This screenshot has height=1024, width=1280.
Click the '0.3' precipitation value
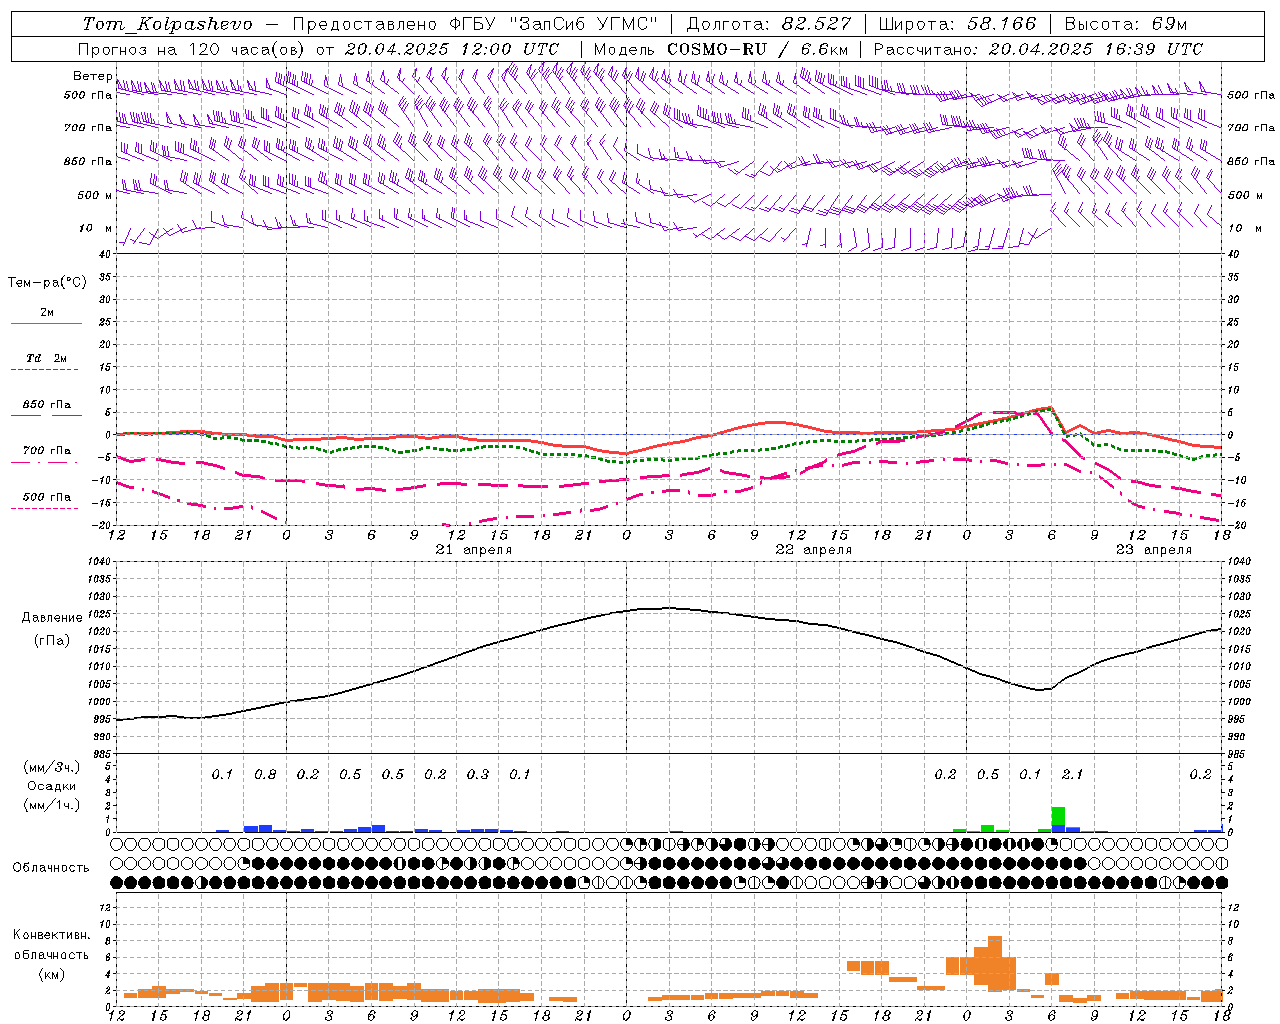pyautogui.click(x=478, y=774)
